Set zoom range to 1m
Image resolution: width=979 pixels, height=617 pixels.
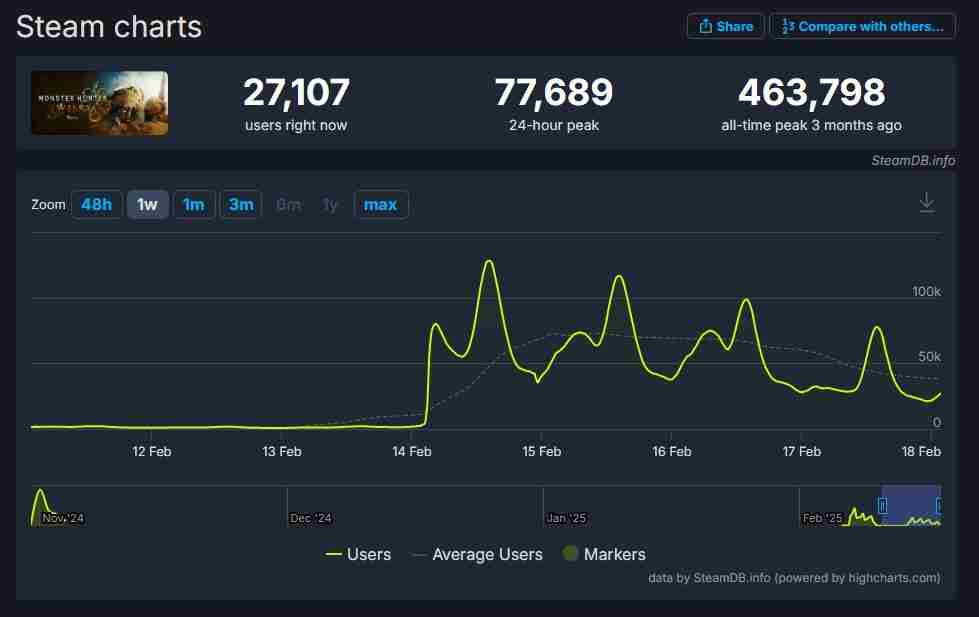[194, 205]
